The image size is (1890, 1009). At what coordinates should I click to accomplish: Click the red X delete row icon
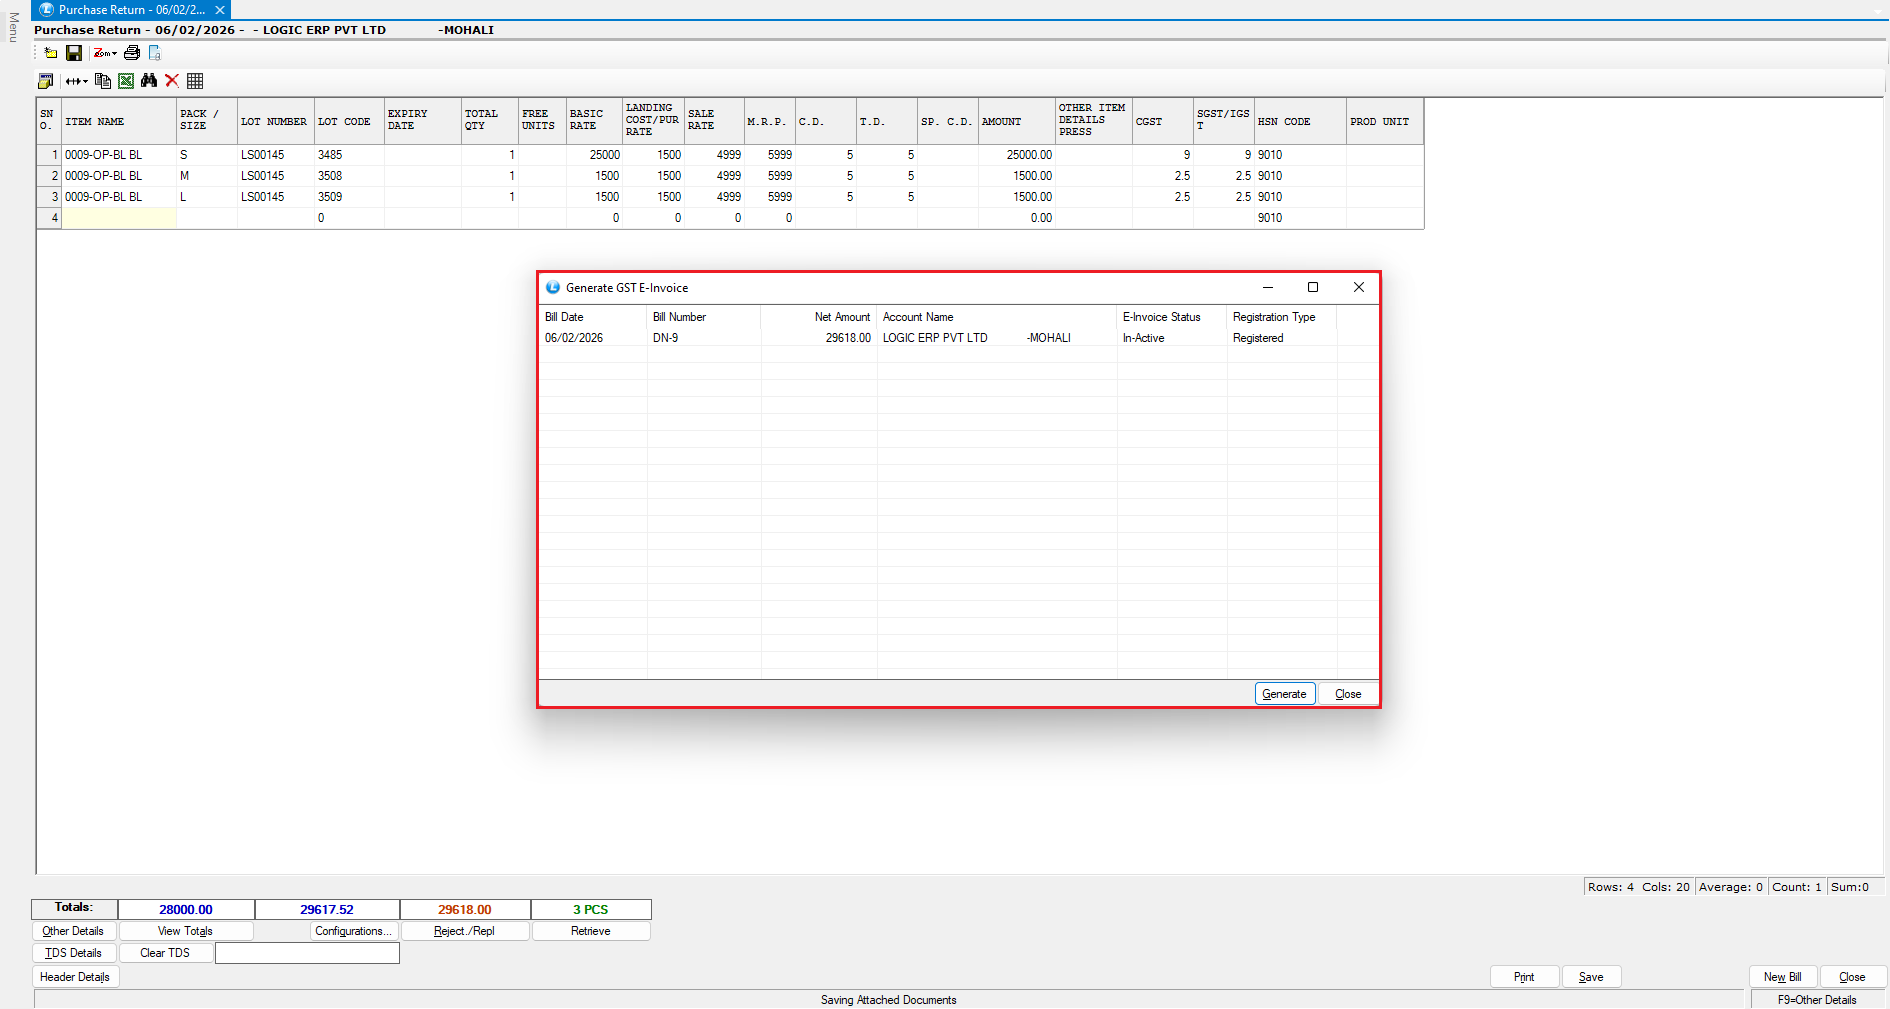[x=172, y=81]
